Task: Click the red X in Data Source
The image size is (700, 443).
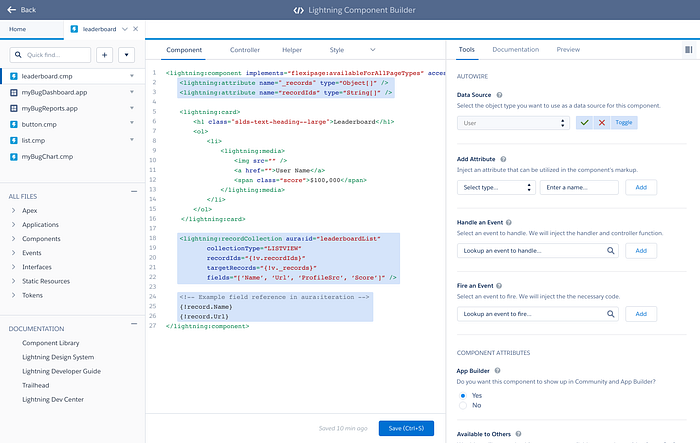Action: 601,122
